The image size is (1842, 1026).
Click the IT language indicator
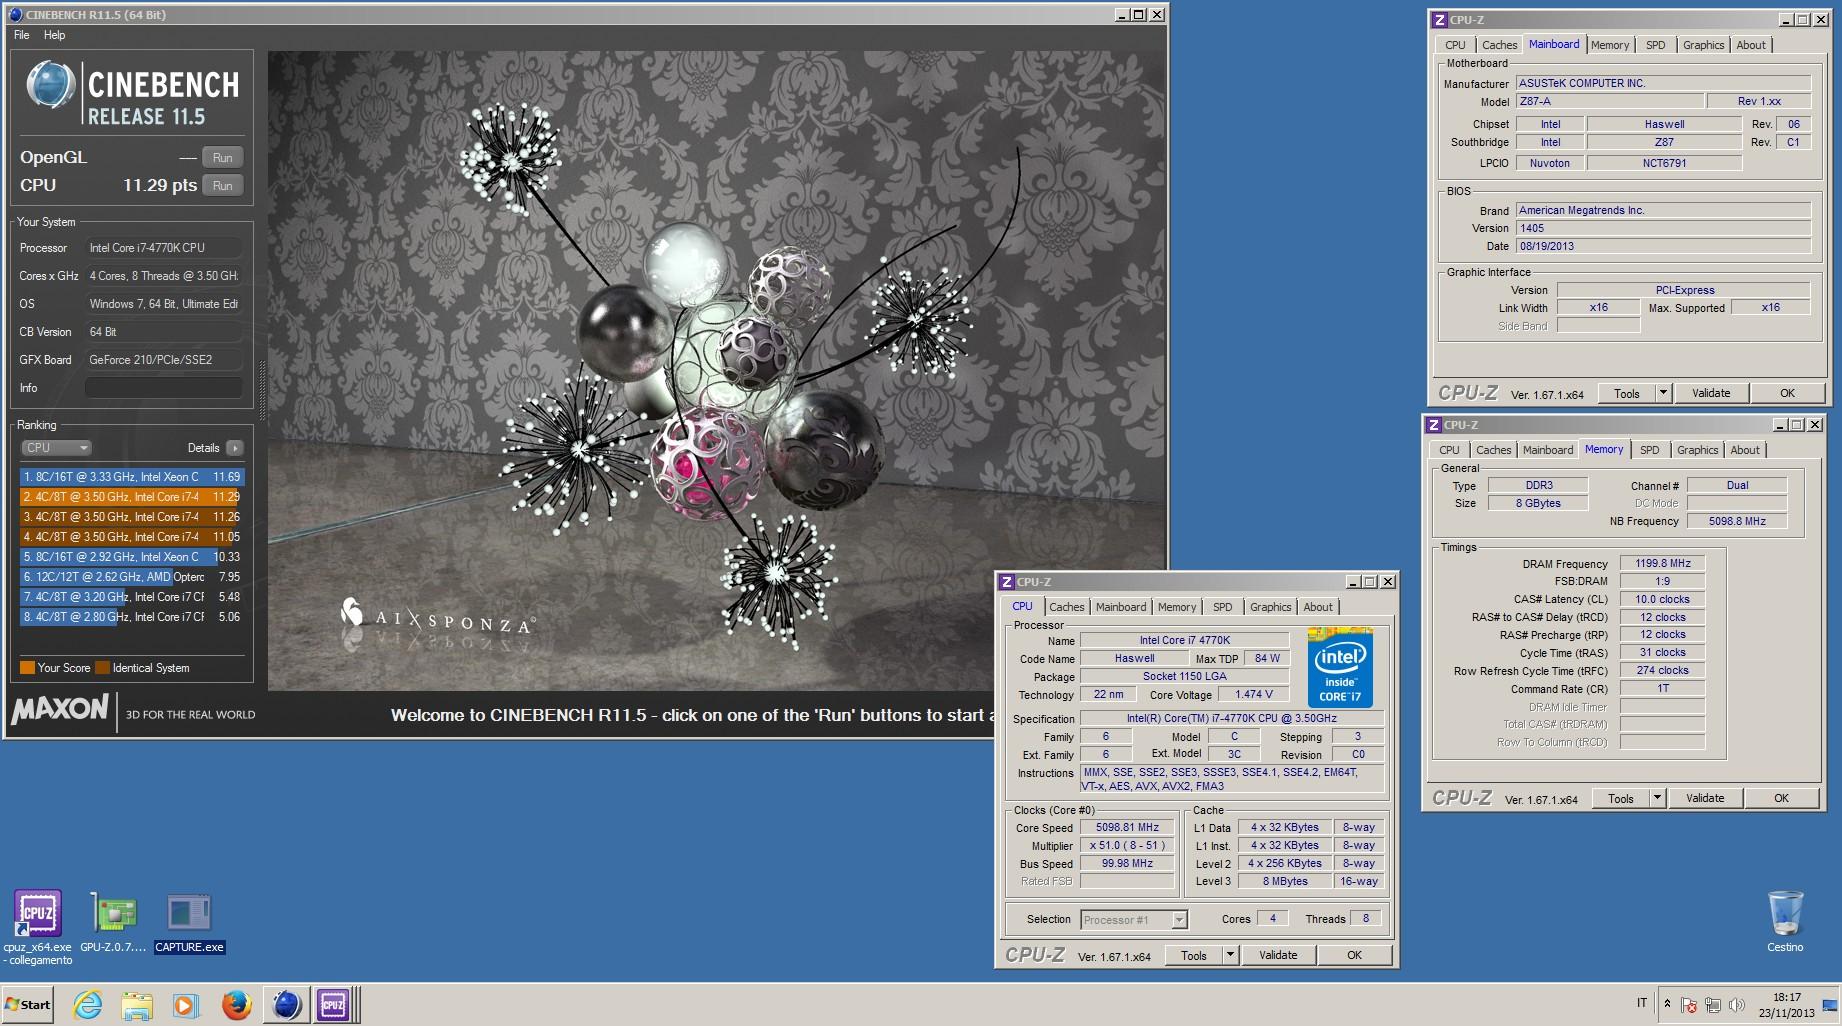(1642, 1003)
